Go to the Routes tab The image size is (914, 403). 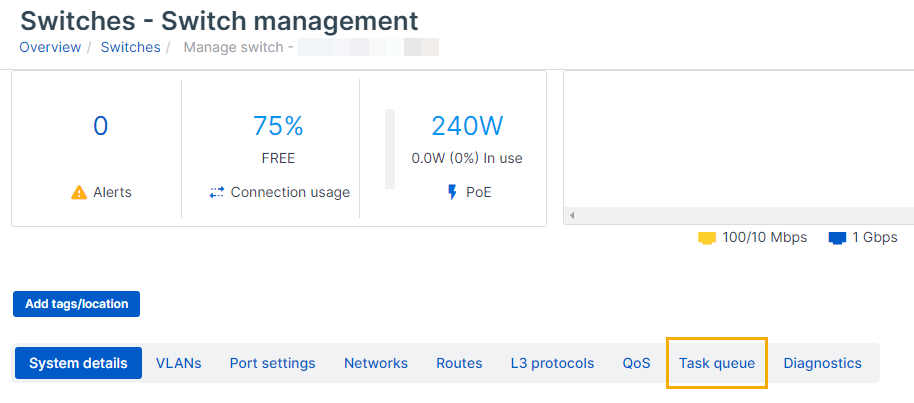tap(459, 363)
